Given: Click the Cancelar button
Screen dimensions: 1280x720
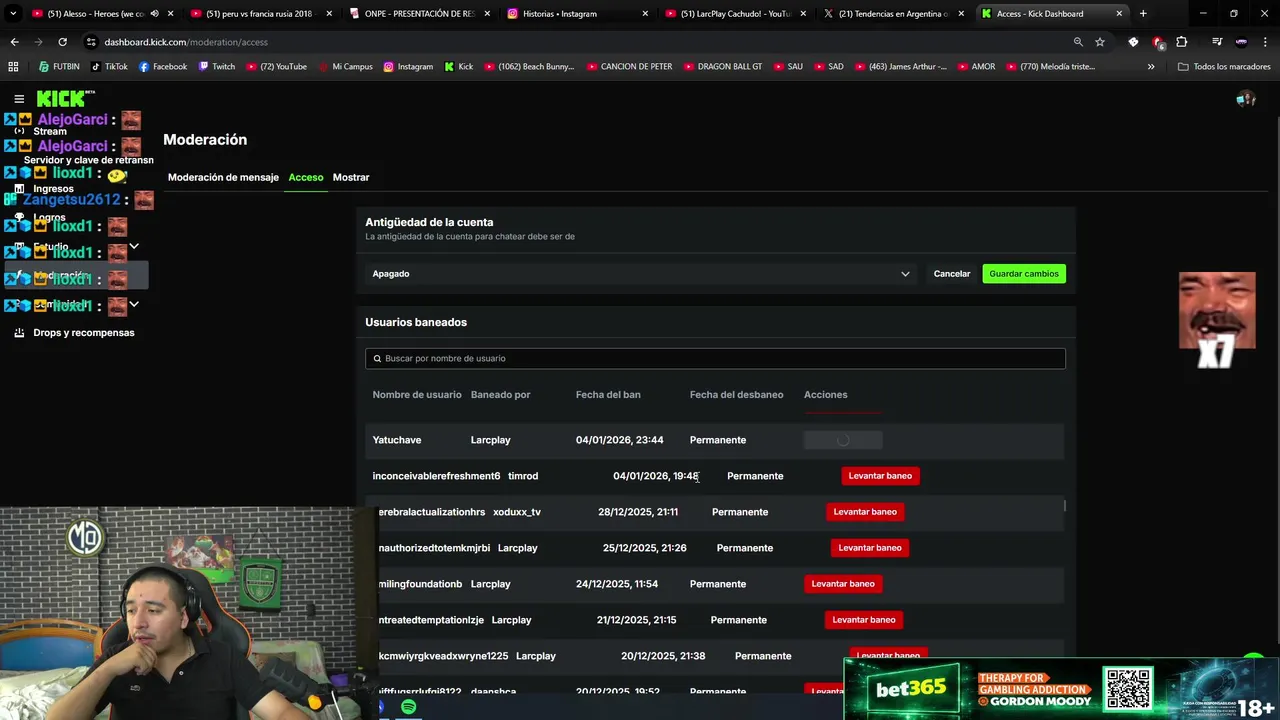Looking at the screenshot, I should (x=952, y=273).
